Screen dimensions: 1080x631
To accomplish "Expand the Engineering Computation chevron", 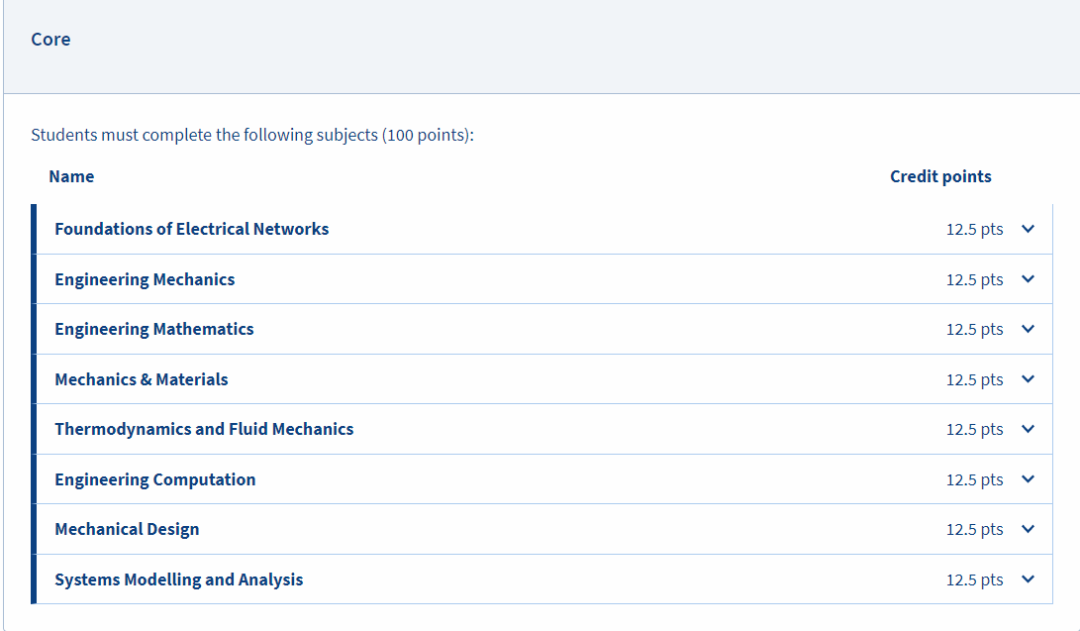I will (x=1028, y=479).
